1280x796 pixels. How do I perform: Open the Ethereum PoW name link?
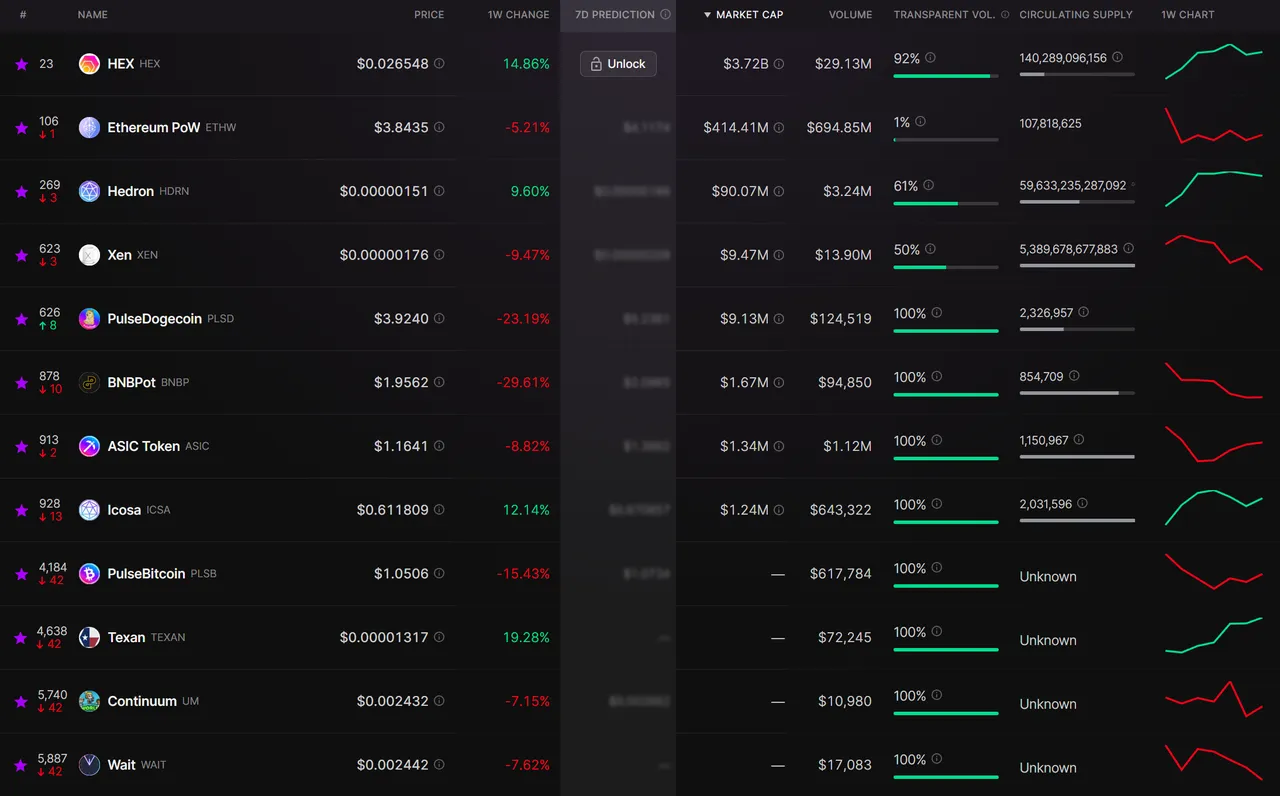coord(154,128)
